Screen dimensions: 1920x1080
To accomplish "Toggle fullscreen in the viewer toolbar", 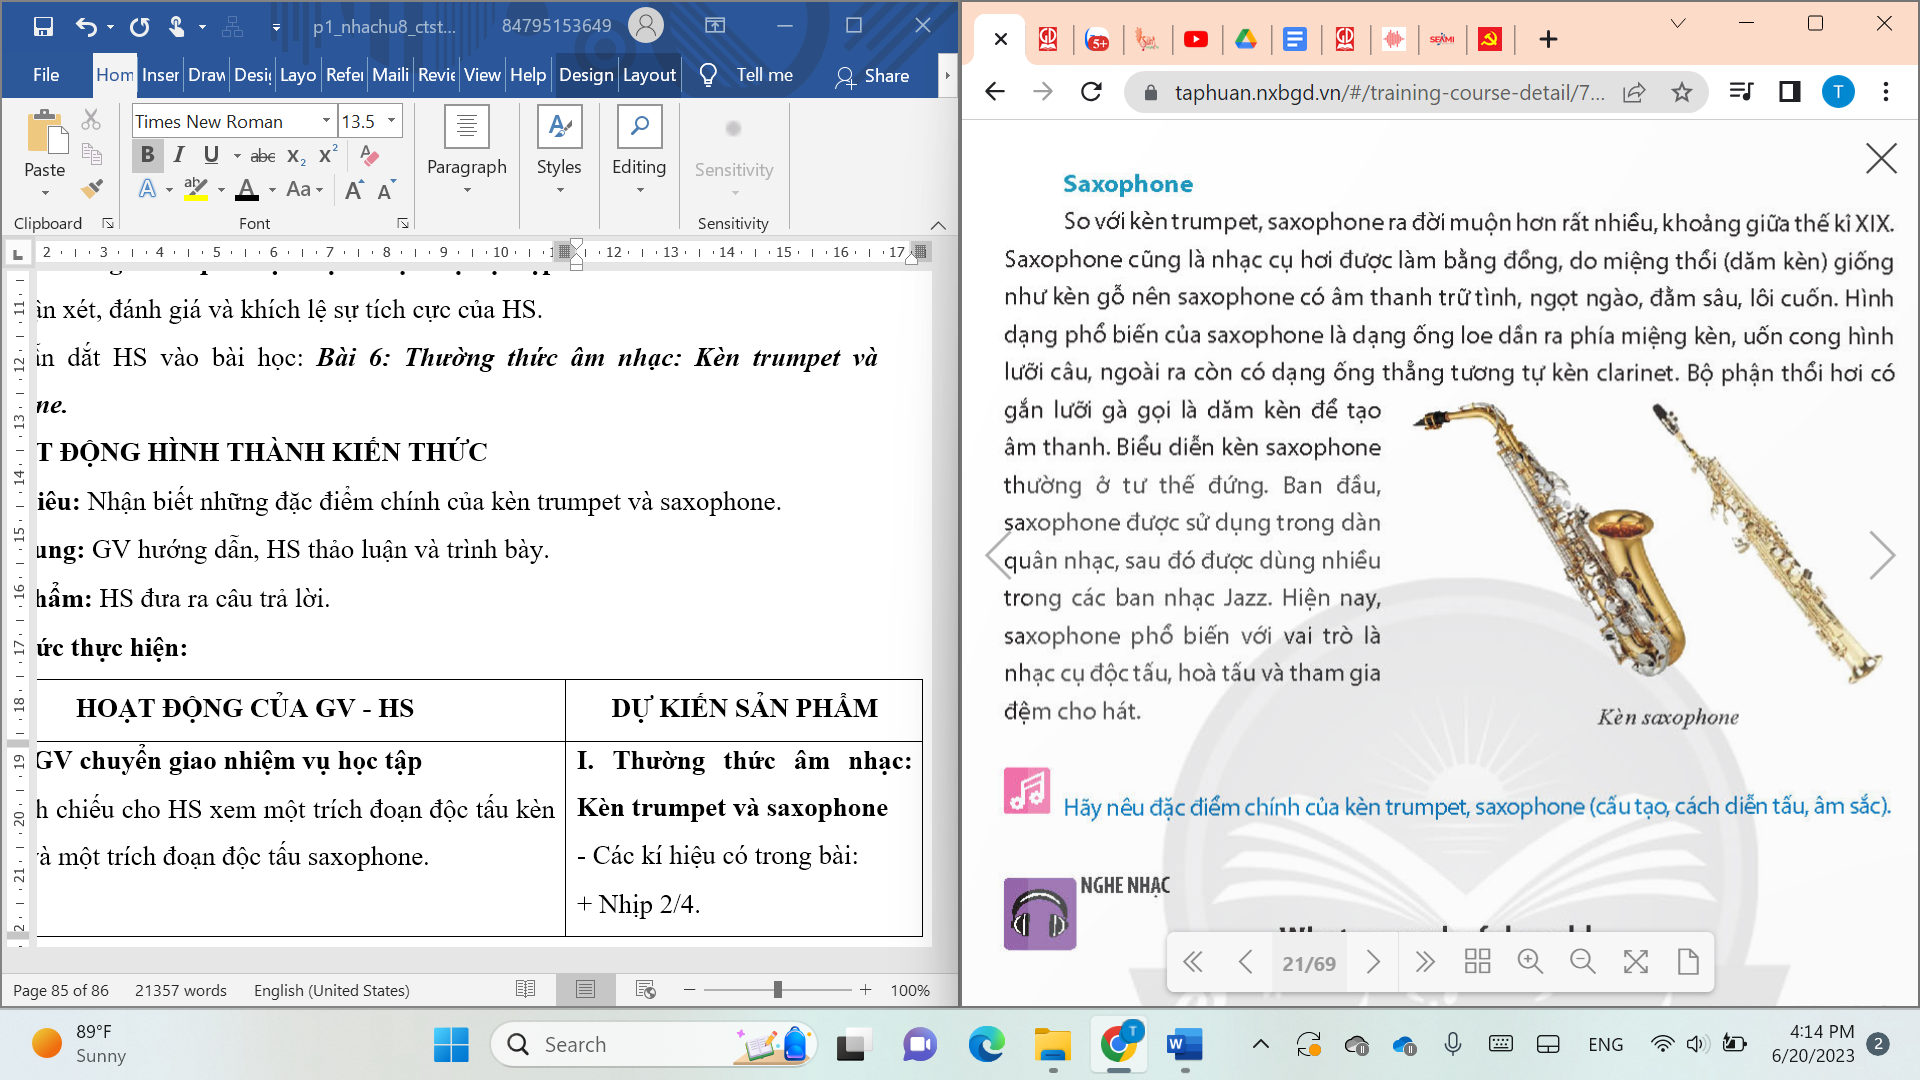I will click(1636, 962).
